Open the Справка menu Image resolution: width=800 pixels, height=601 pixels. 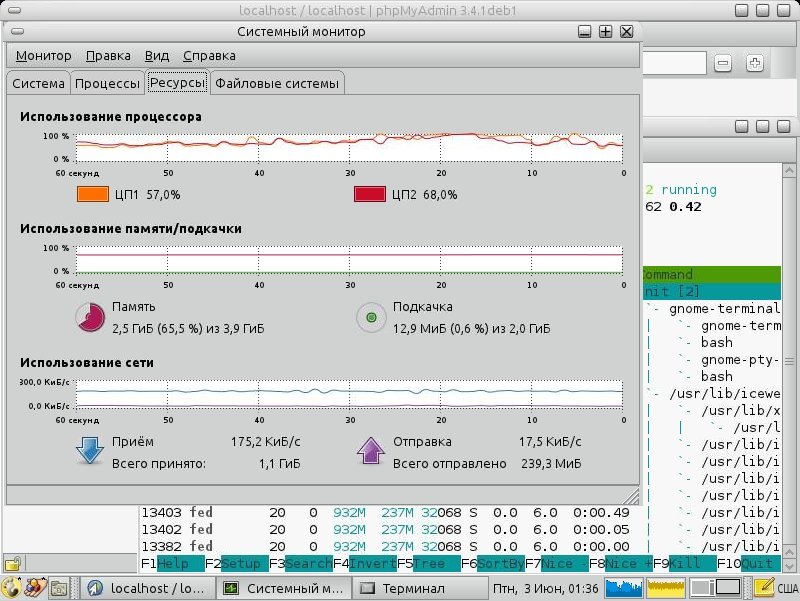[210, 56]
